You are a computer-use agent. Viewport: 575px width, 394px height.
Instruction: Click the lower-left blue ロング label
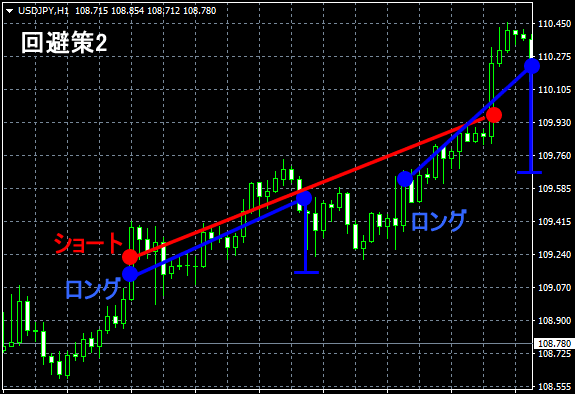point(93,288)
